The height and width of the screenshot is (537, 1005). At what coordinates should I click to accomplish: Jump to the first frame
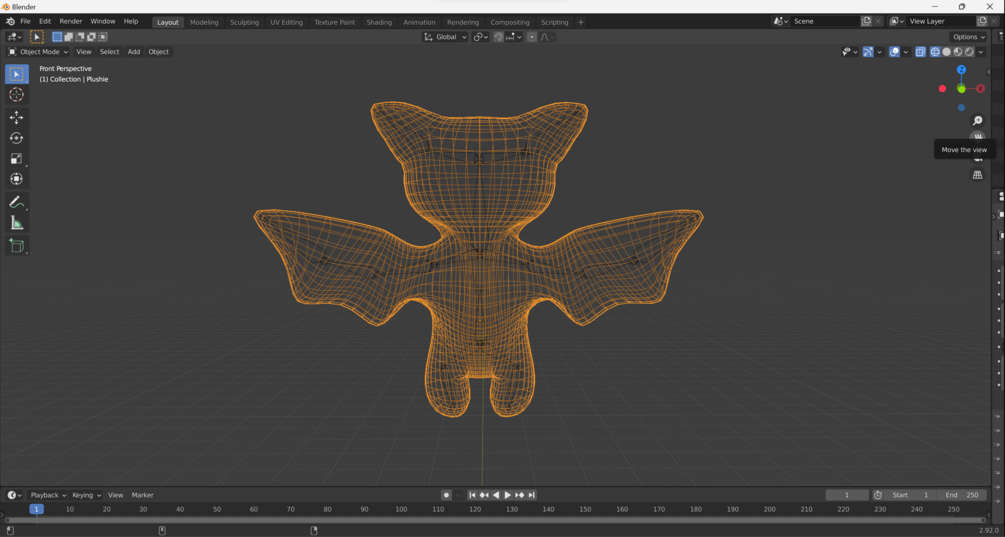[x=472, y=495]
